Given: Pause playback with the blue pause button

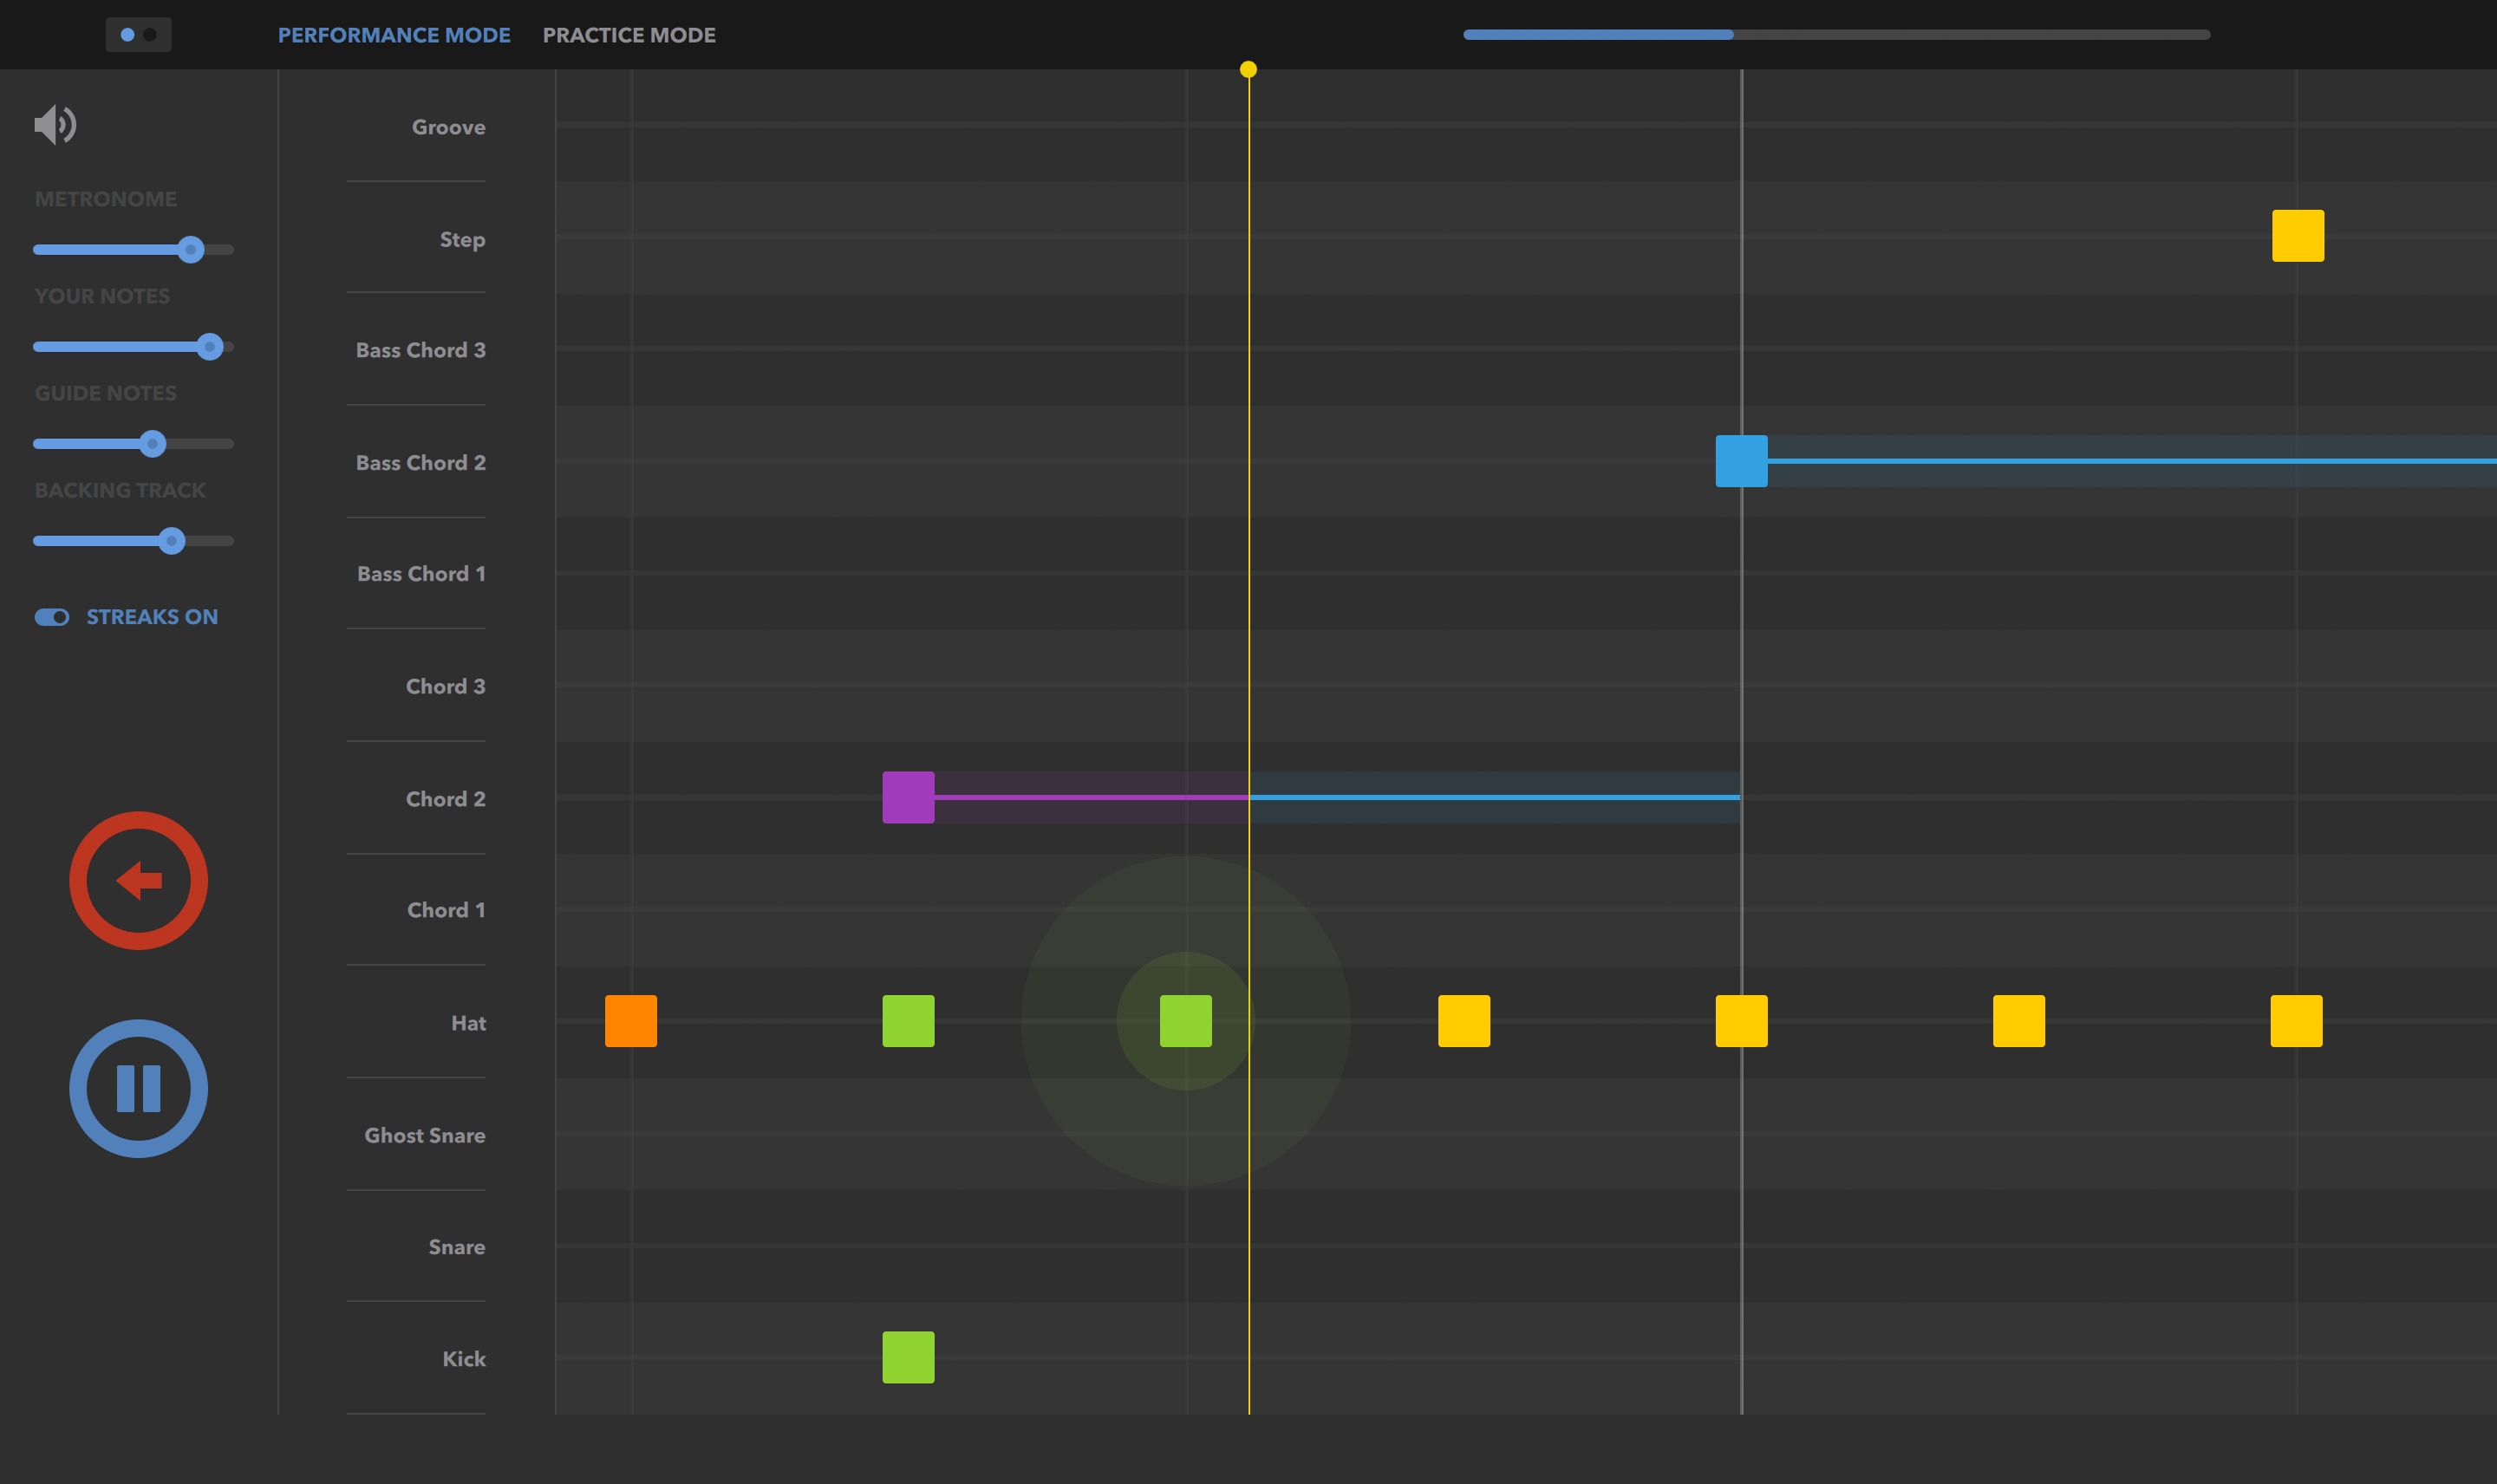Looking at the screenshot, I should (x=138, y=1088).
